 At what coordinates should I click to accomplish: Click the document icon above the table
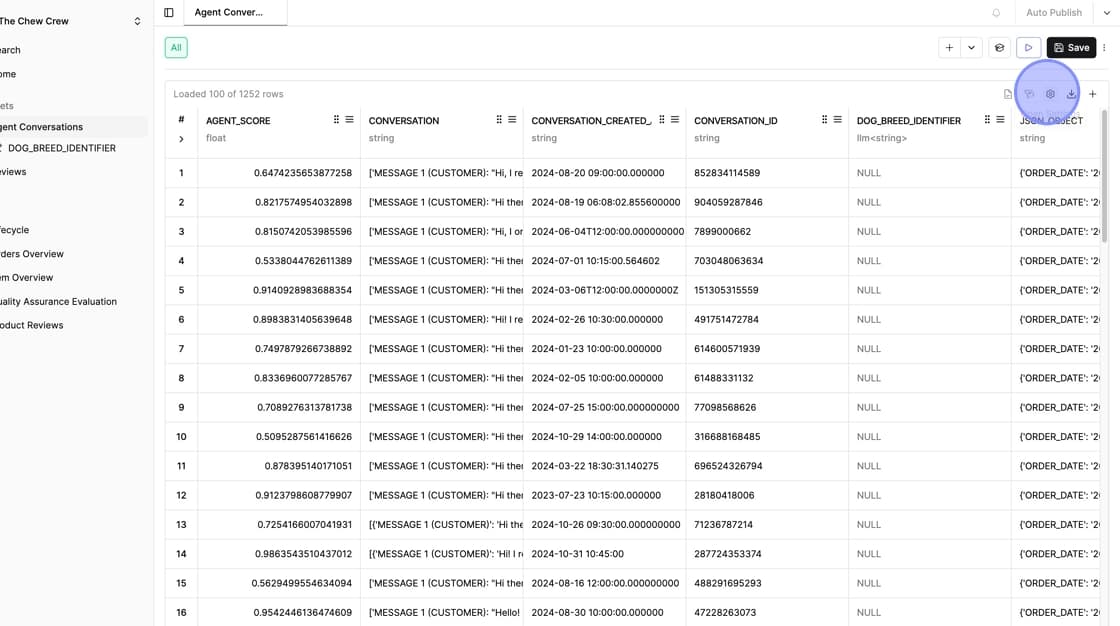(1008, 94)
